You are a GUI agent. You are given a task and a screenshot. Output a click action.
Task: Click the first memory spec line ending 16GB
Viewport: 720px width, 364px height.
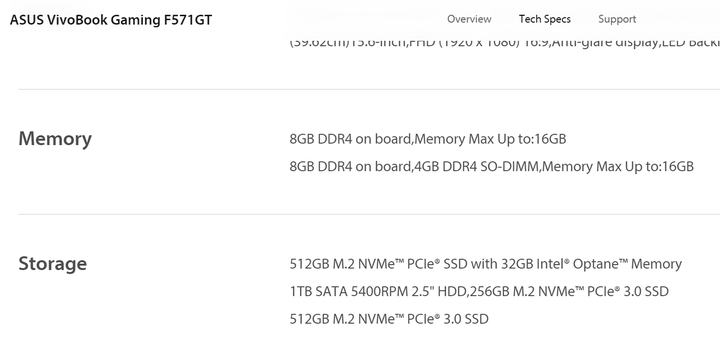coord(428,139)
